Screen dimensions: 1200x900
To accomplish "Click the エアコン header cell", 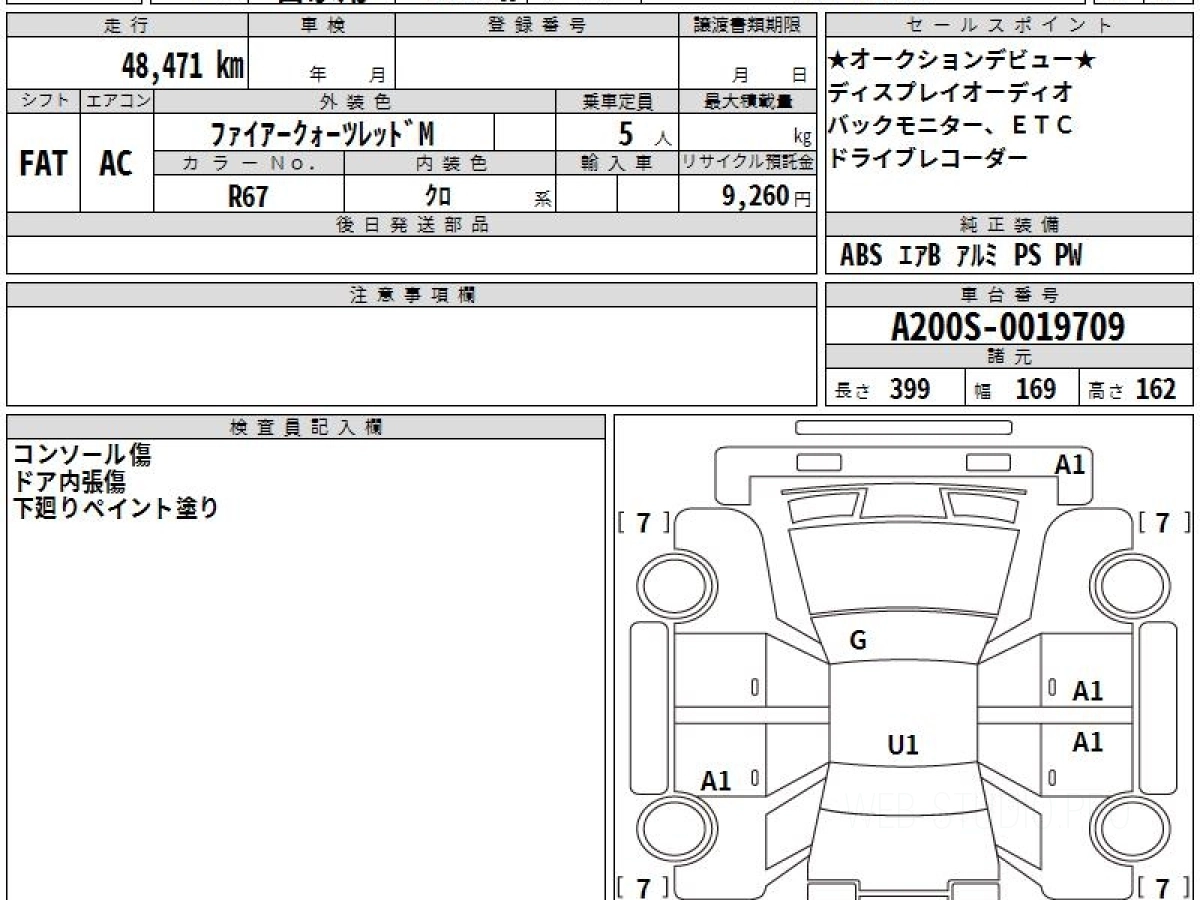I will 117,101.
